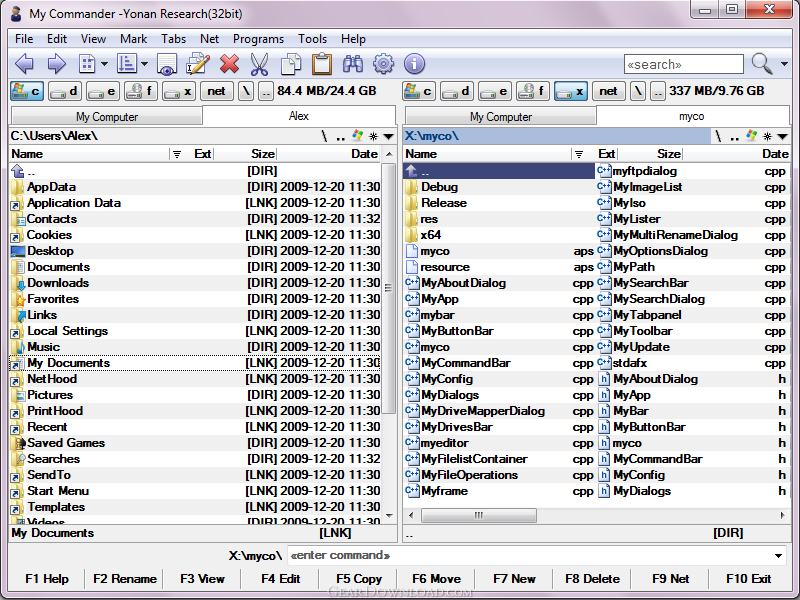Click the magnifying glass search icon
Screen dimensions: 800x600
762,63
